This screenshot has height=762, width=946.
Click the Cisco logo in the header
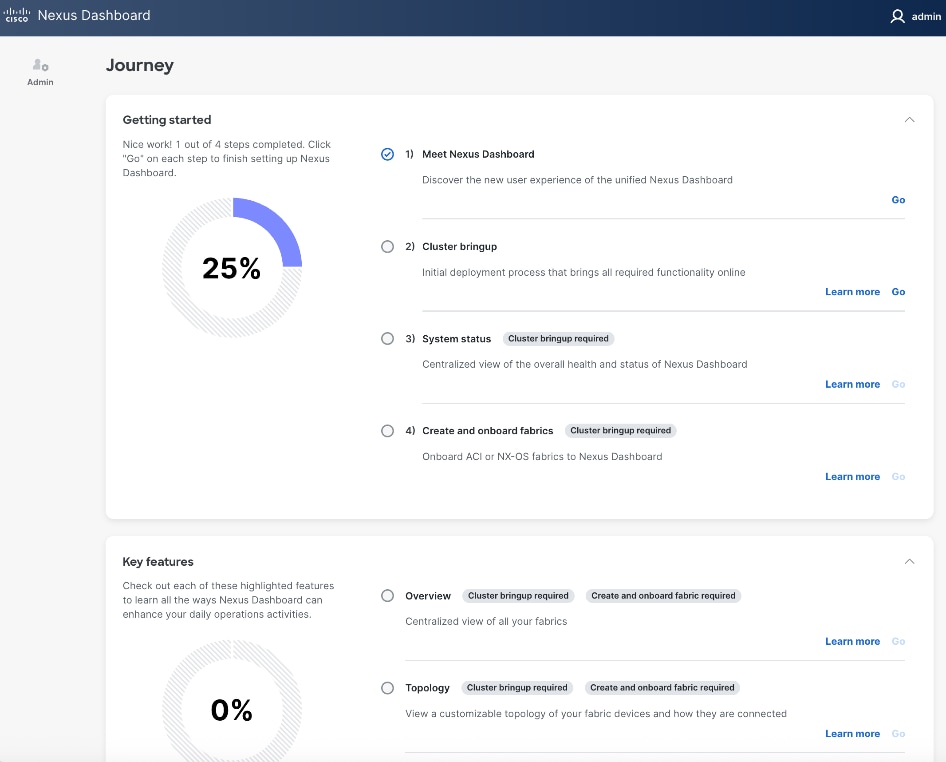click(16, 15)
